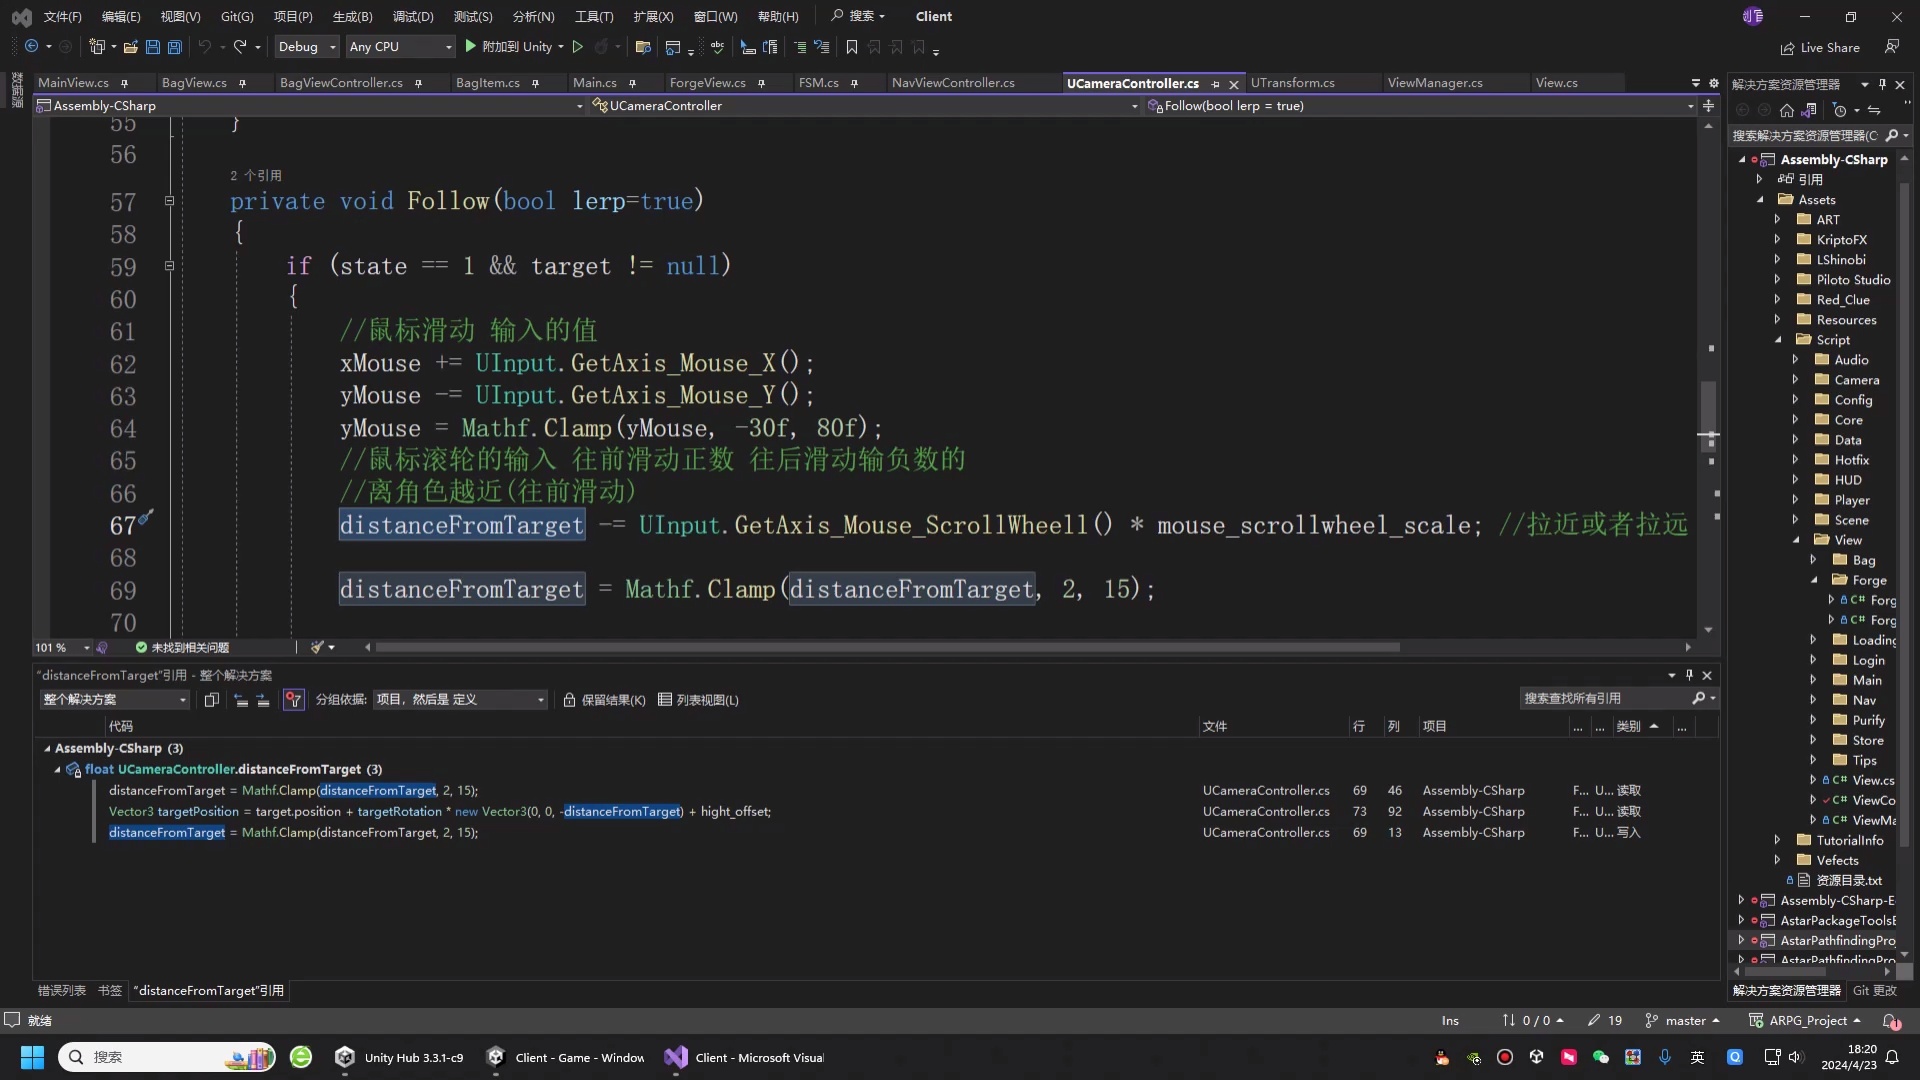This screenshot has height=1080, width=1920.
Task: Toggle the references filter funnel button
Action: 293,700
